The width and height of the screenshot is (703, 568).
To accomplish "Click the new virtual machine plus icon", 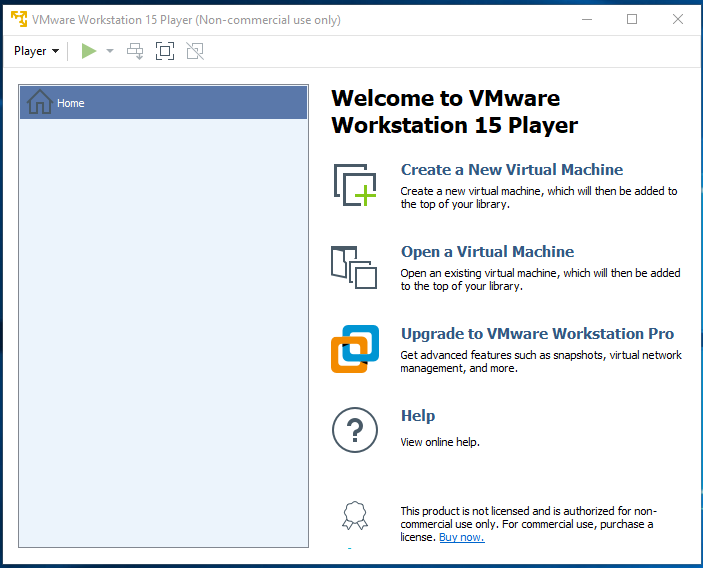I will (355, 185).
